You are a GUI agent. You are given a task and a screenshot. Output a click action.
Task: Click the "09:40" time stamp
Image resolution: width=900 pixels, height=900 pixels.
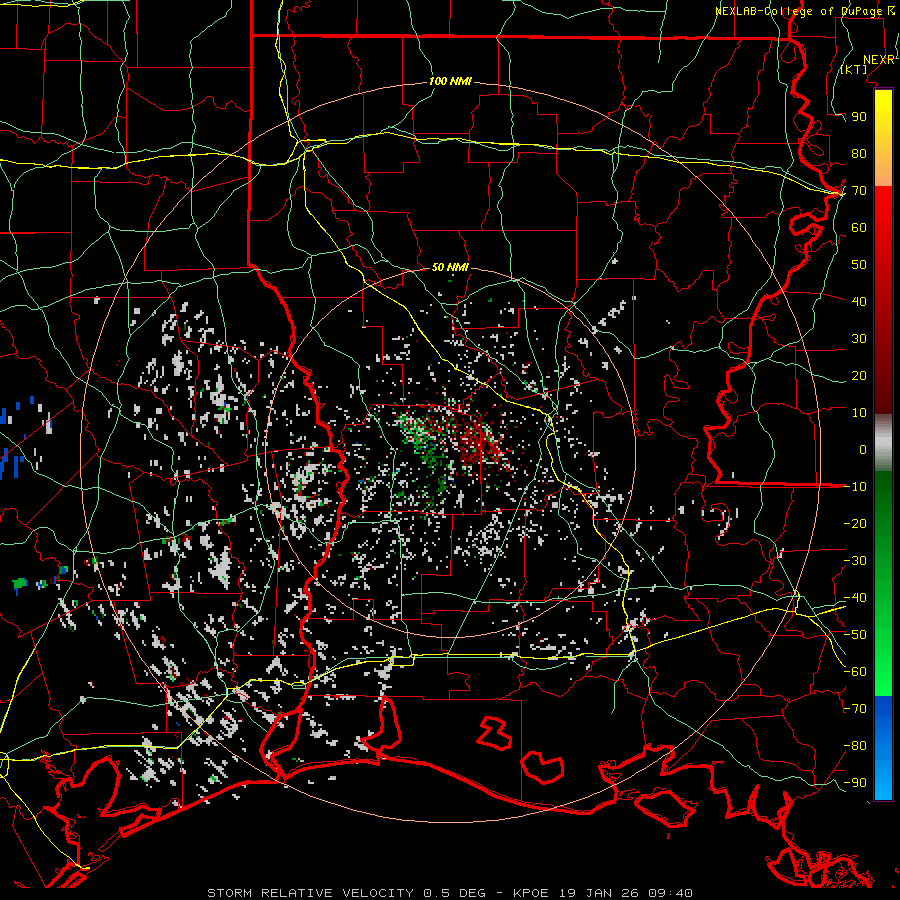click(670, 893)
